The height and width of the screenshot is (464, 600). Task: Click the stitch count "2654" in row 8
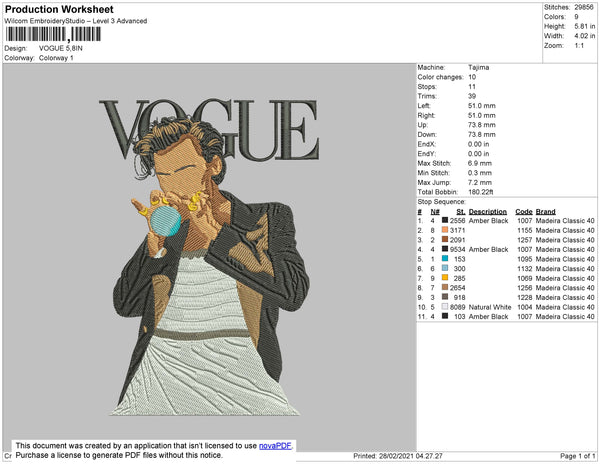point(457,288)
